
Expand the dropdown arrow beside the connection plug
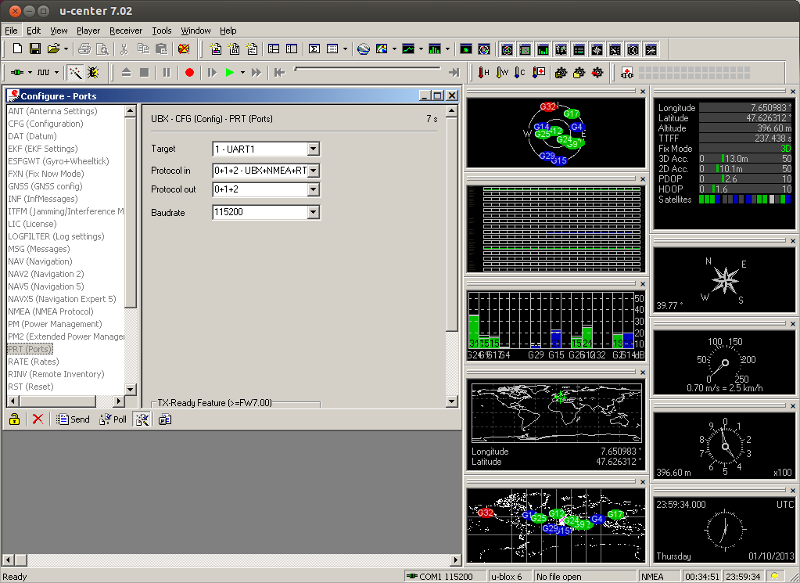(x=30, y=72)
